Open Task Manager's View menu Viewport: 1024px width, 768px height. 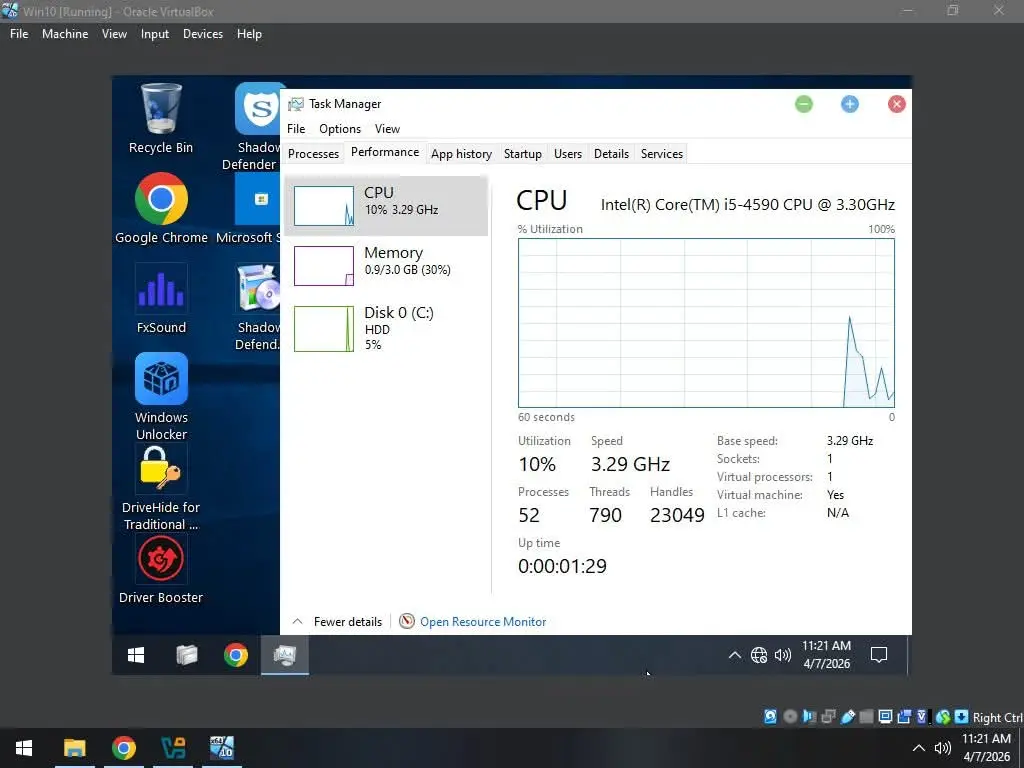point(387,129)
